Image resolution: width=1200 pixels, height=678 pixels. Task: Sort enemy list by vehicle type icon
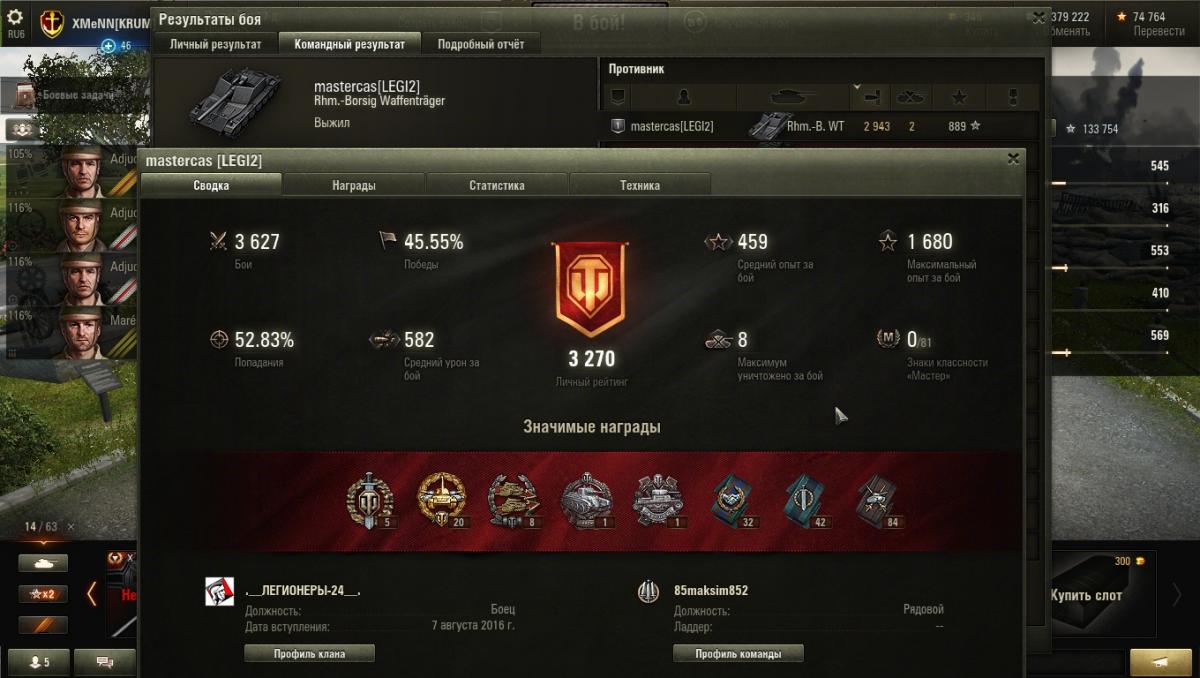793,97
